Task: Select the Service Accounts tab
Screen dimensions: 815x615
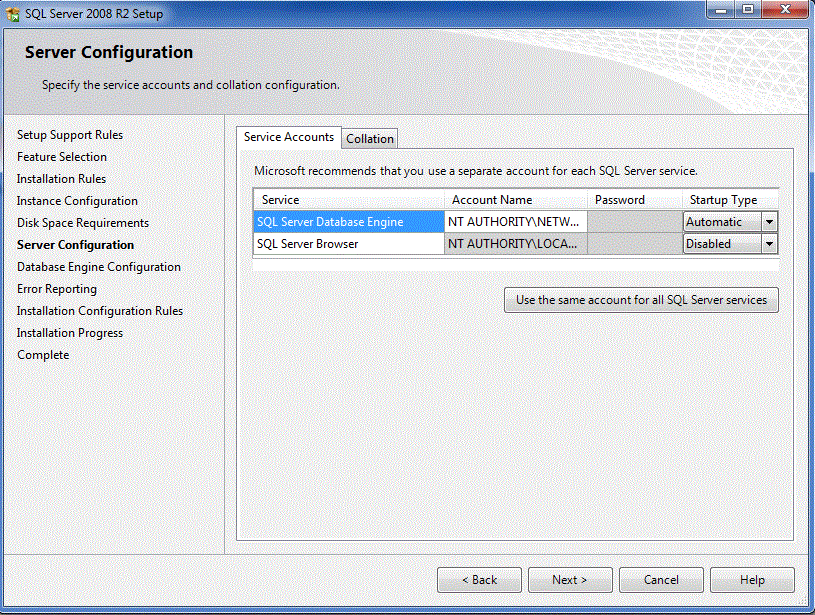Action: (x=288, y=137)
